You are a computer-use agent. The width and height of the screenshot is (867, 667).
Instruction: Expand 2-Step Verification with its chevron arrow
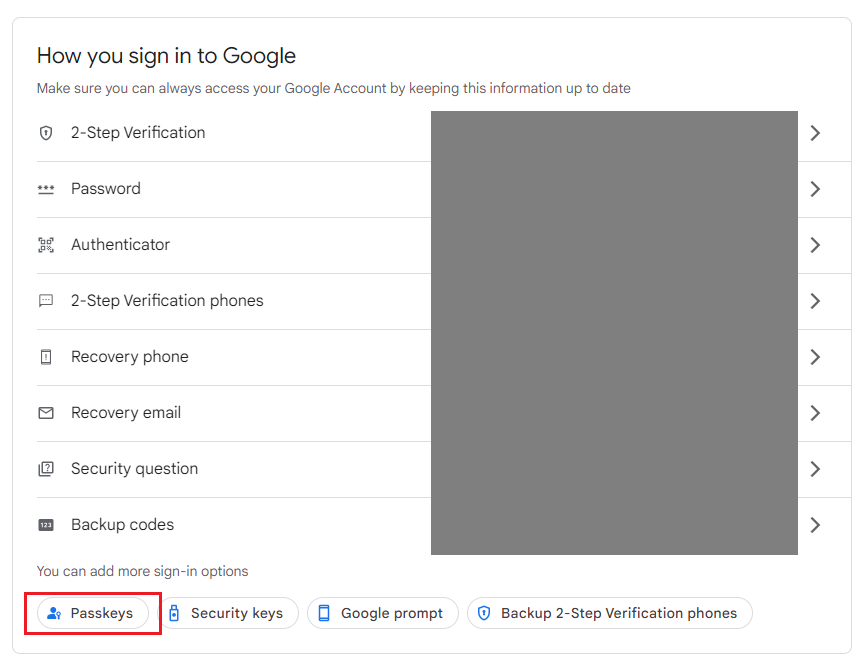coord(815,133)
